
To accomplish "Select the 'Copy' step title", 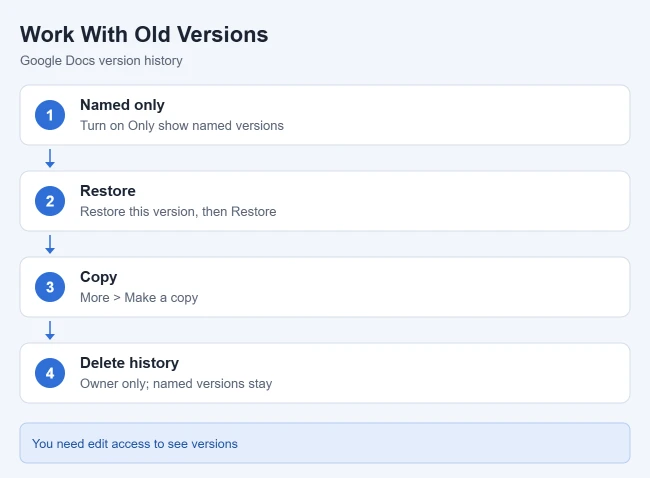I will 98,277.
